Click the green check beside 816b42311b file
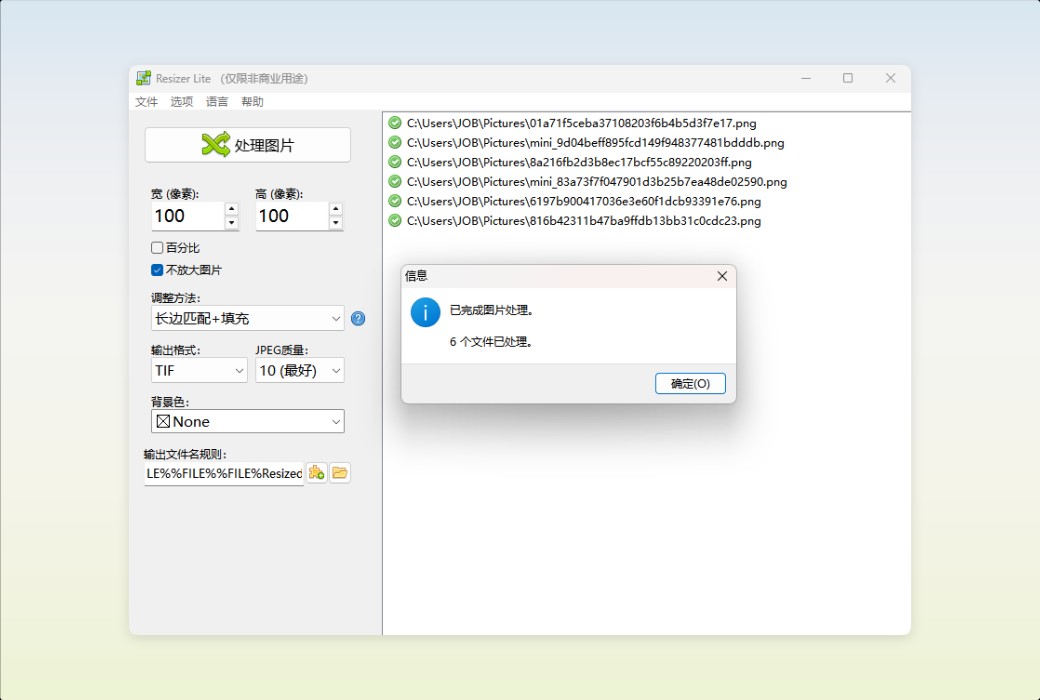Screen dimensions: 1040x700 394,220
